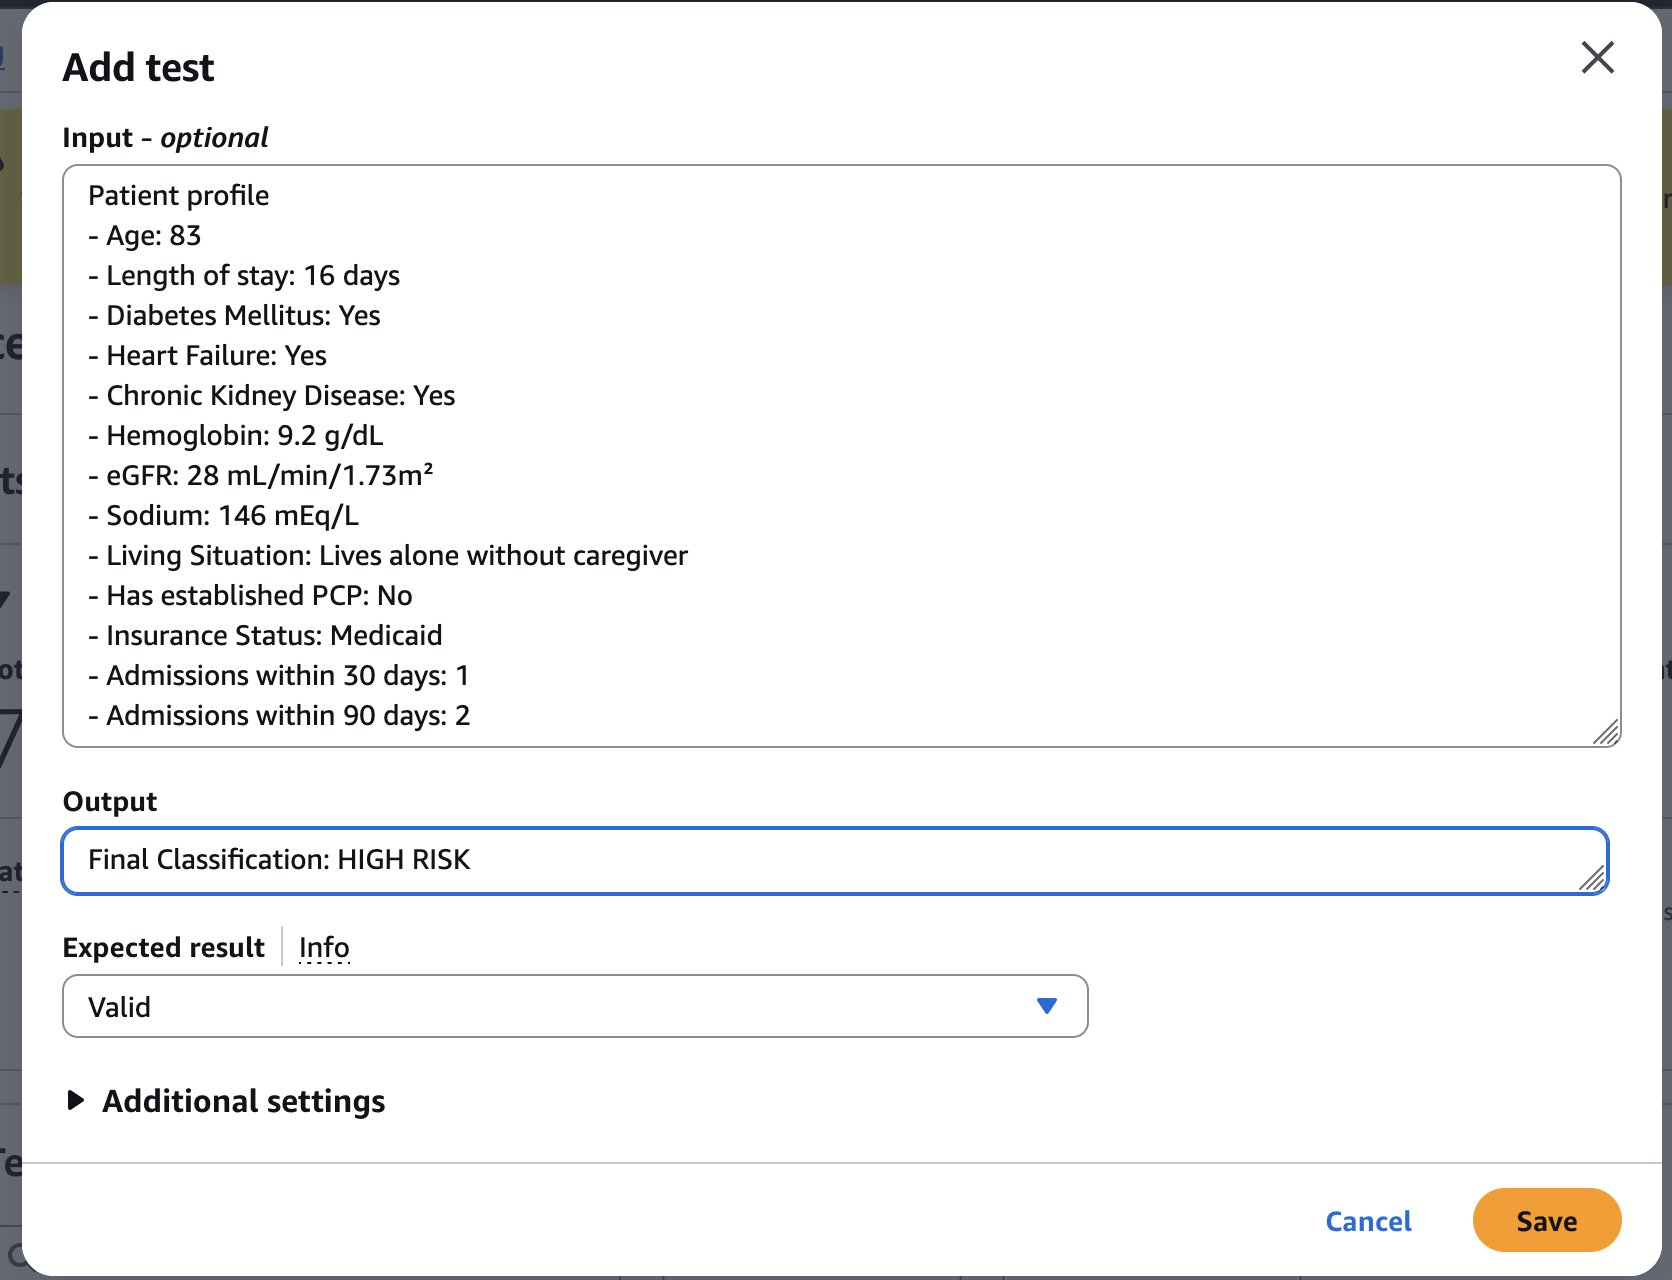This screenshot has height=1280, width=1672.
Task: Close the Add test dialog
Action: pos(1597,58)
